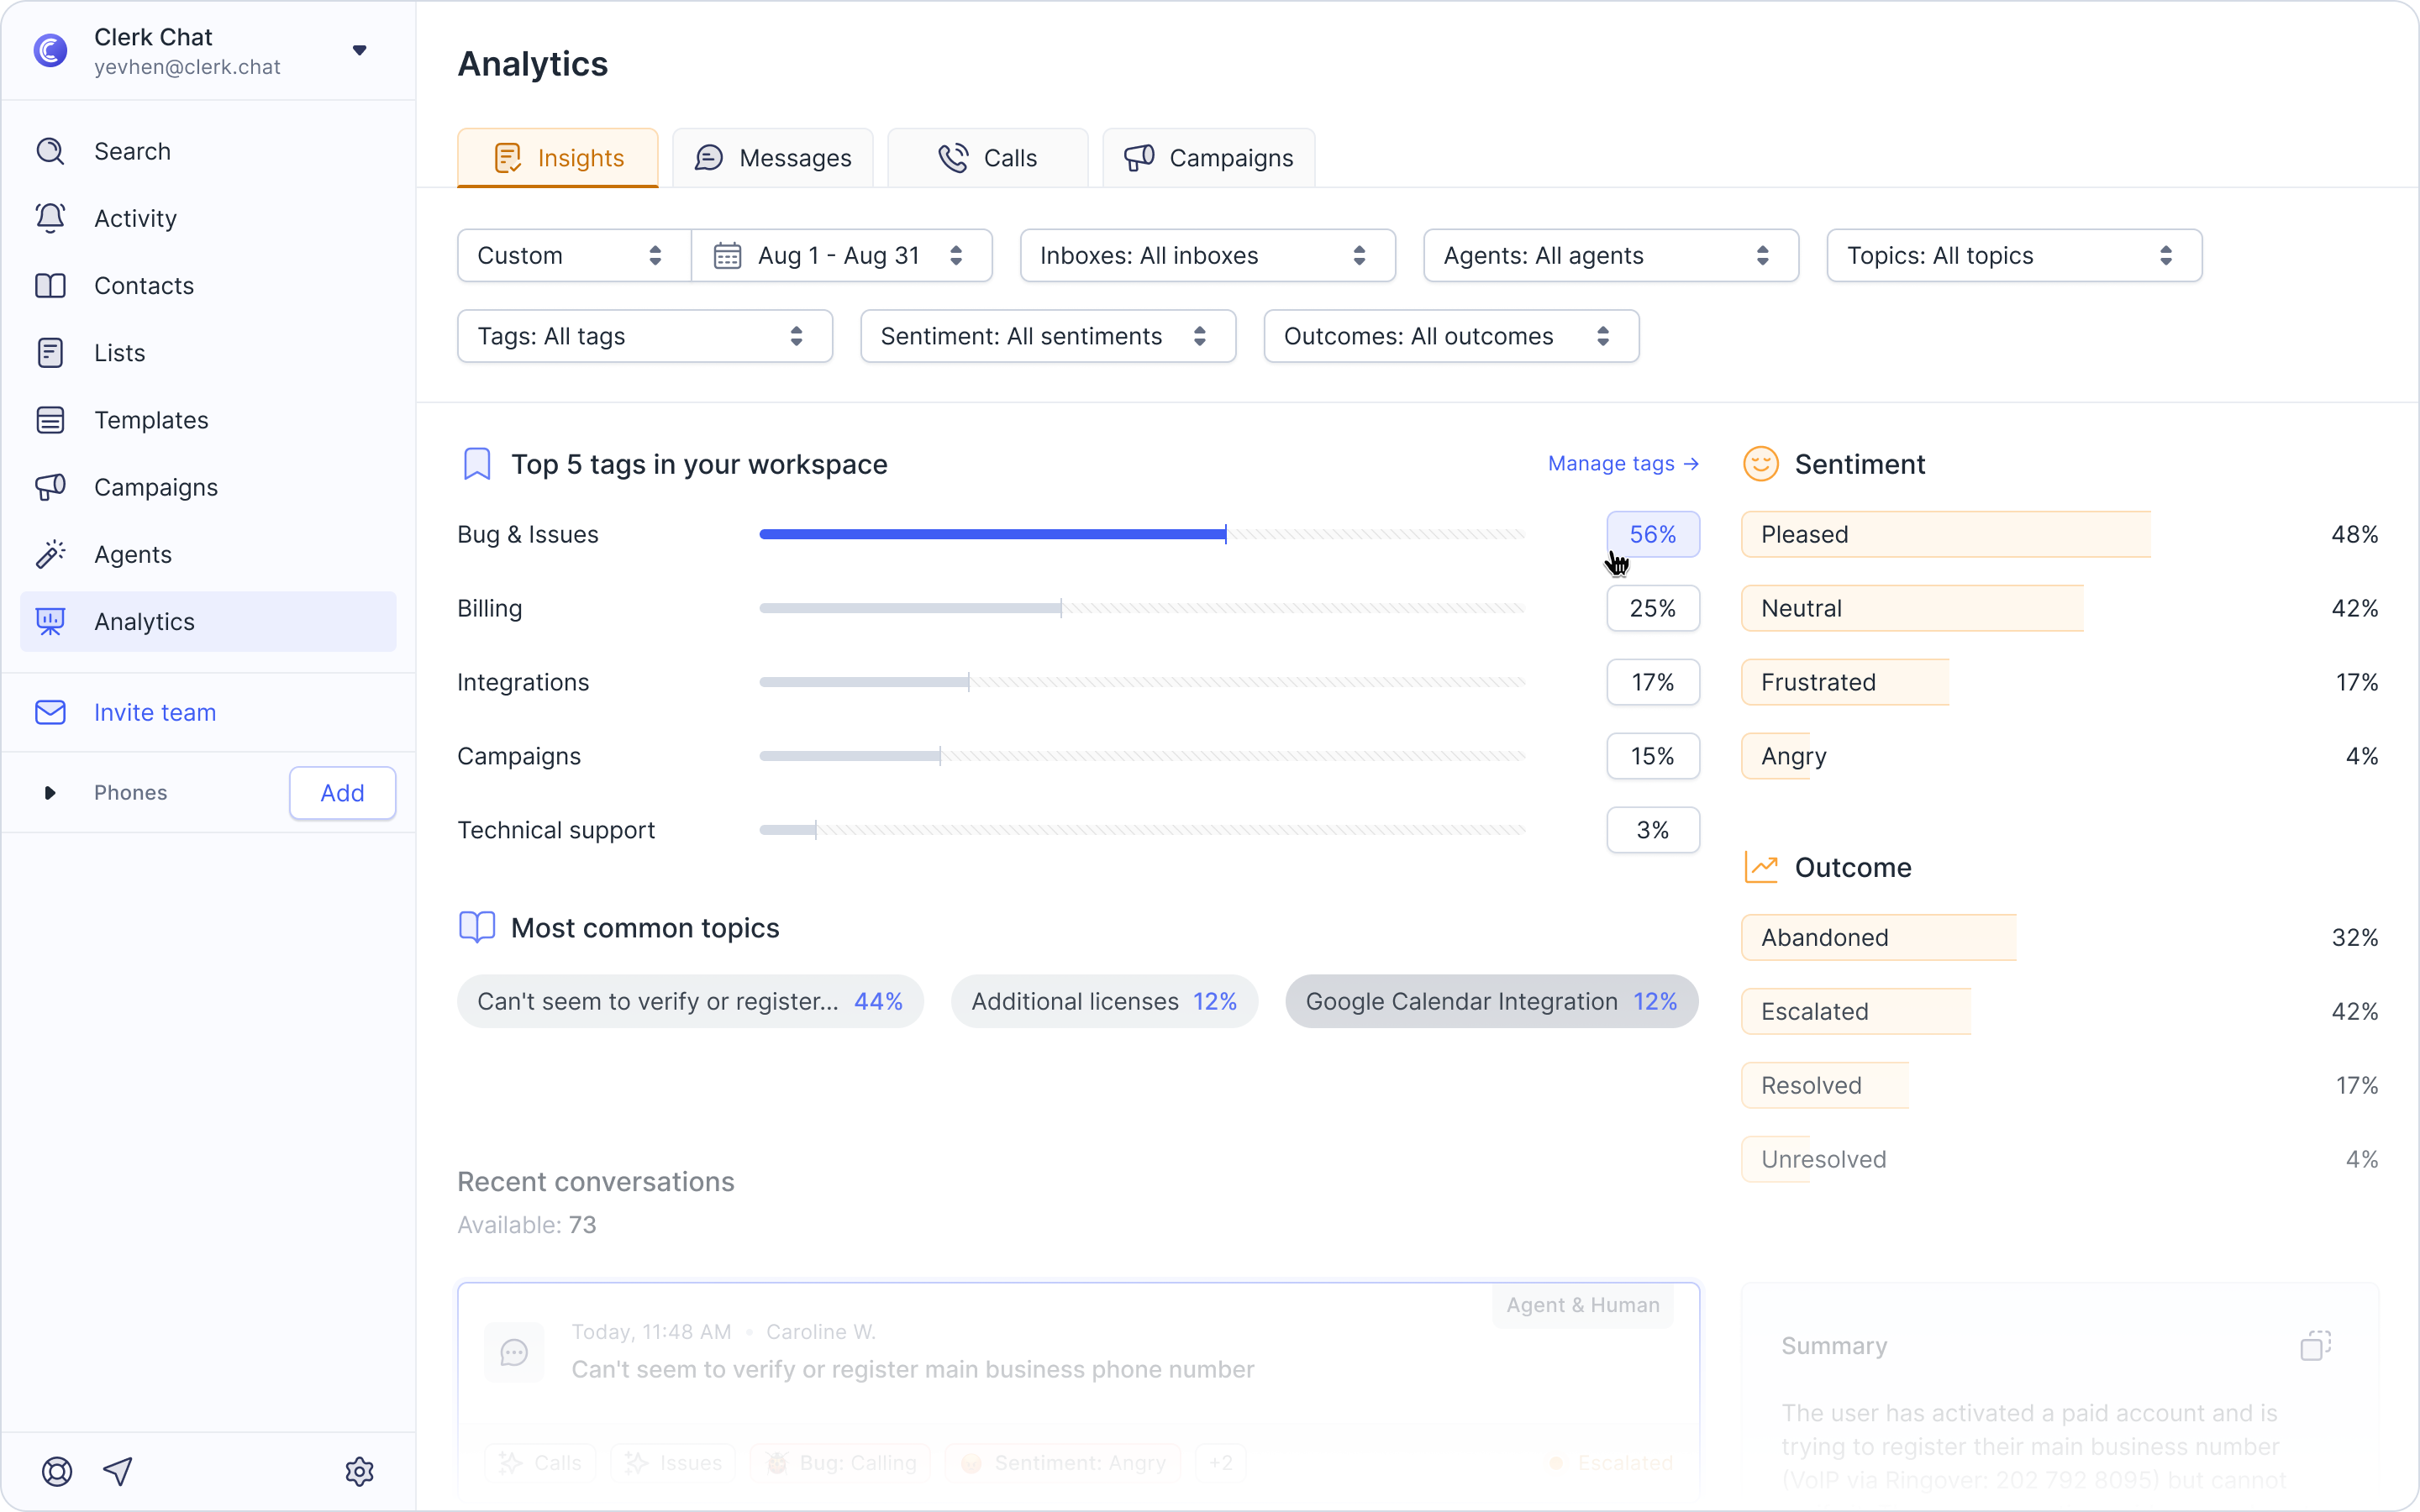Switch to the Calls tab
The width and height of the screenshot is (2420, 1512).
click(x=988, y=158)
